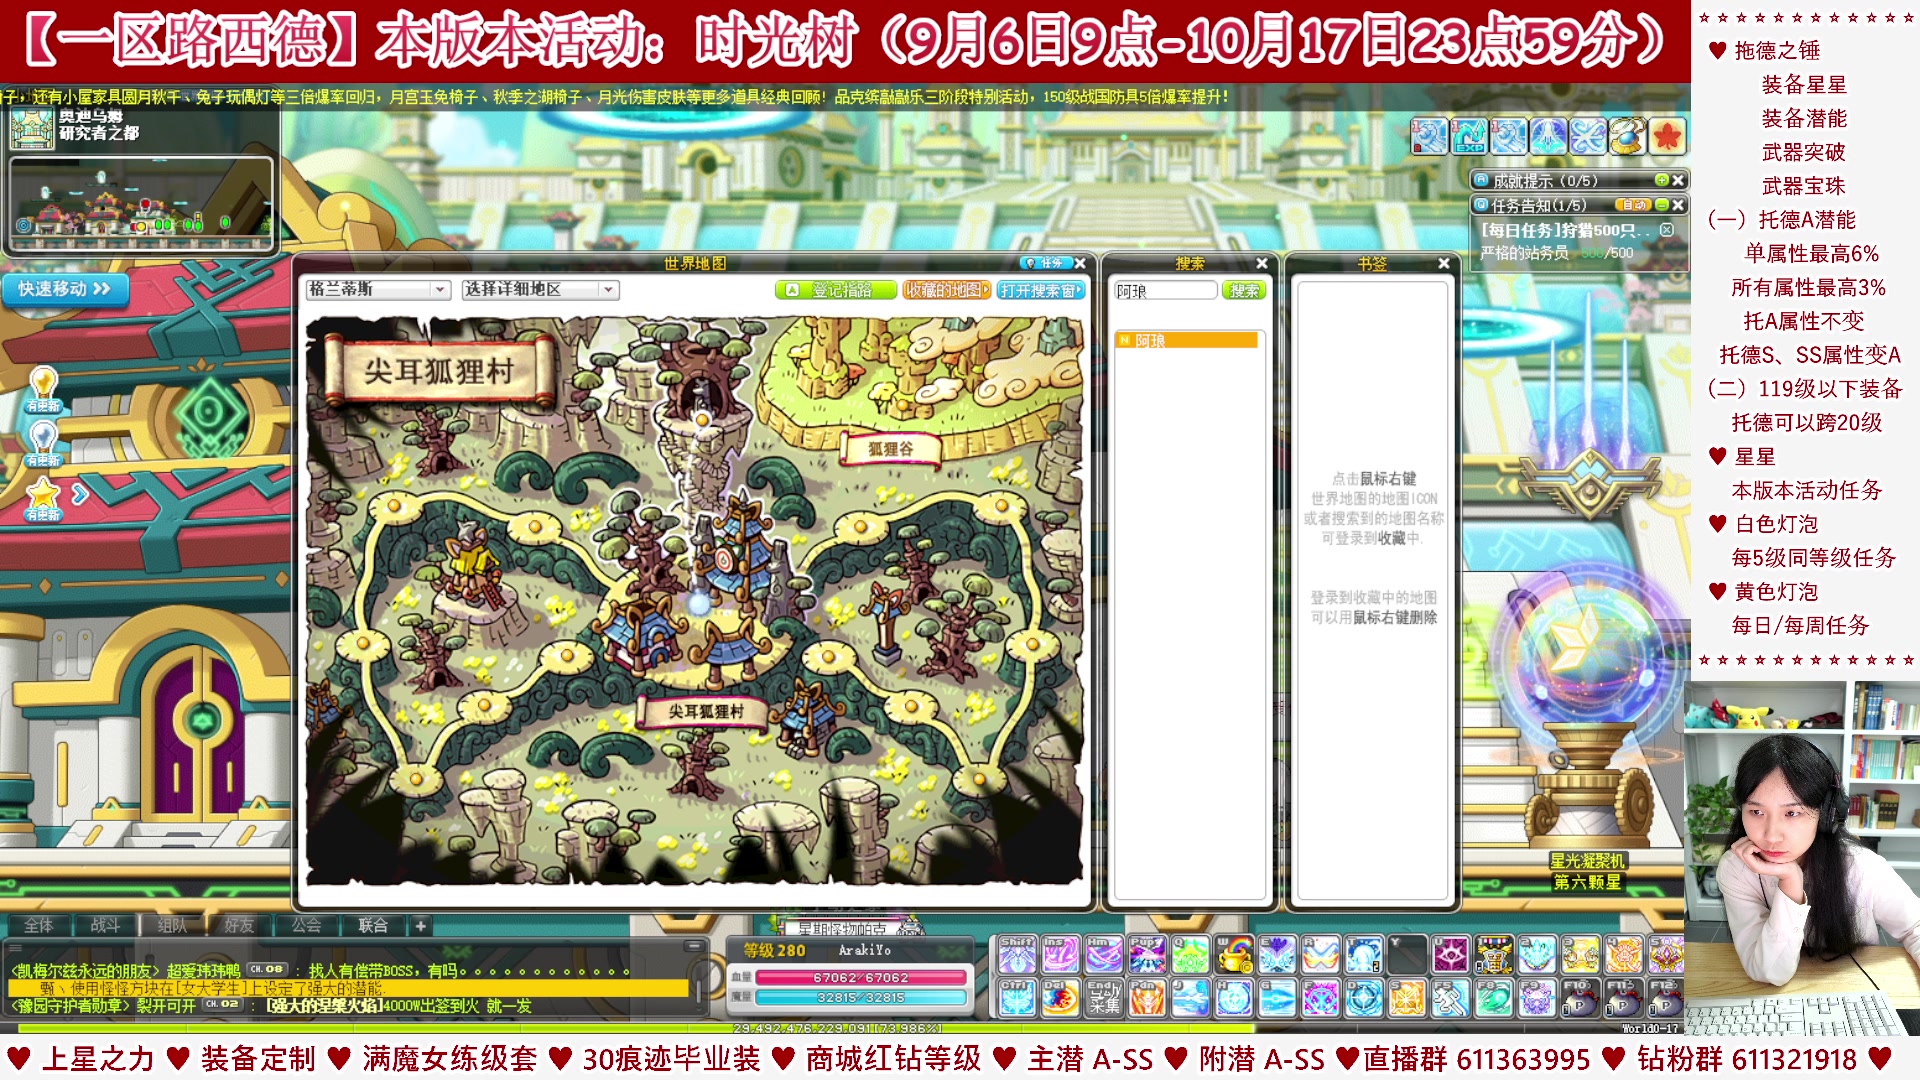Screen dimensions: 1920x1080
Task: Click the 狐狸谷 map label
Action: (x=891, y=449)
